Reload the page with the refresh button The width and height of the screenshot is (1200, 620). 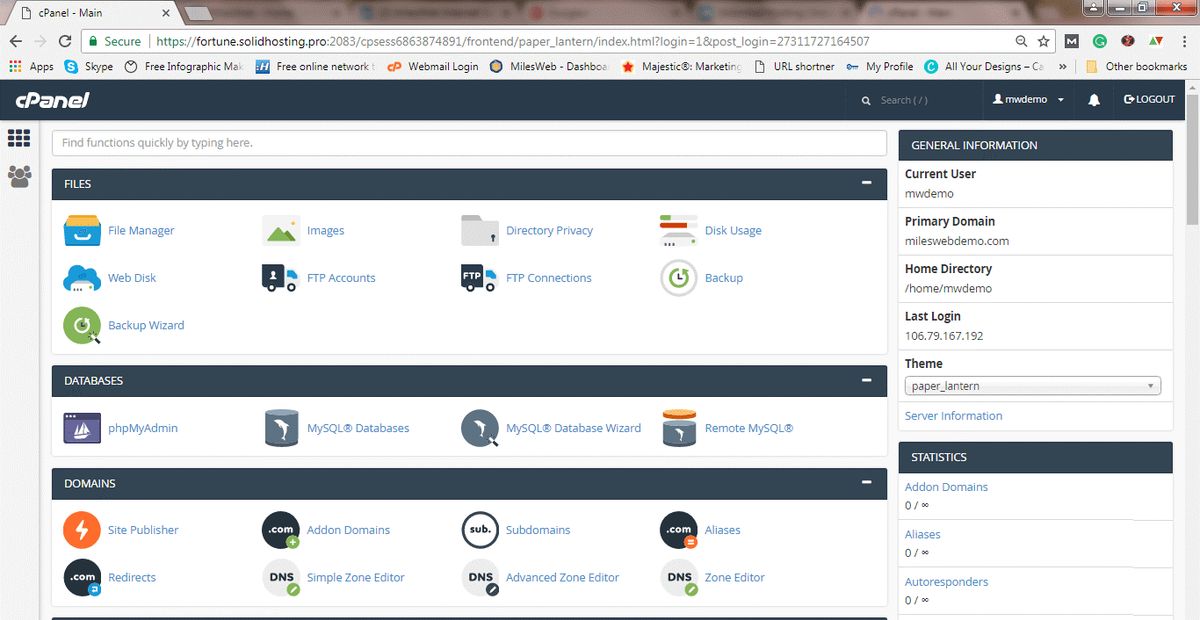(65, 41)
